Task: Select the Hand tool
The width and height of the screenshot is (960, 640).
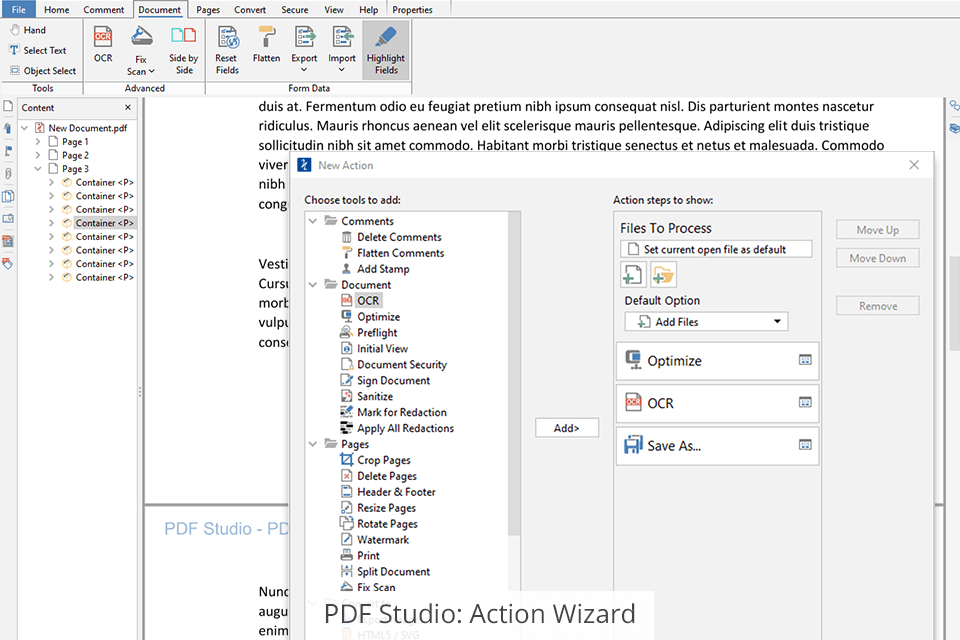Action: (x=28, y=30)
